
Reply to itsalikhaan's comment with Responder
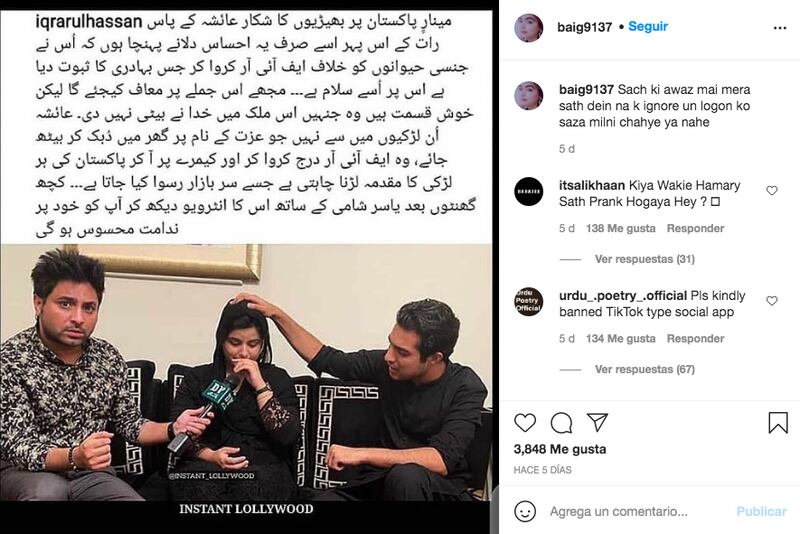pyautogui.click(x=695, y=228)
